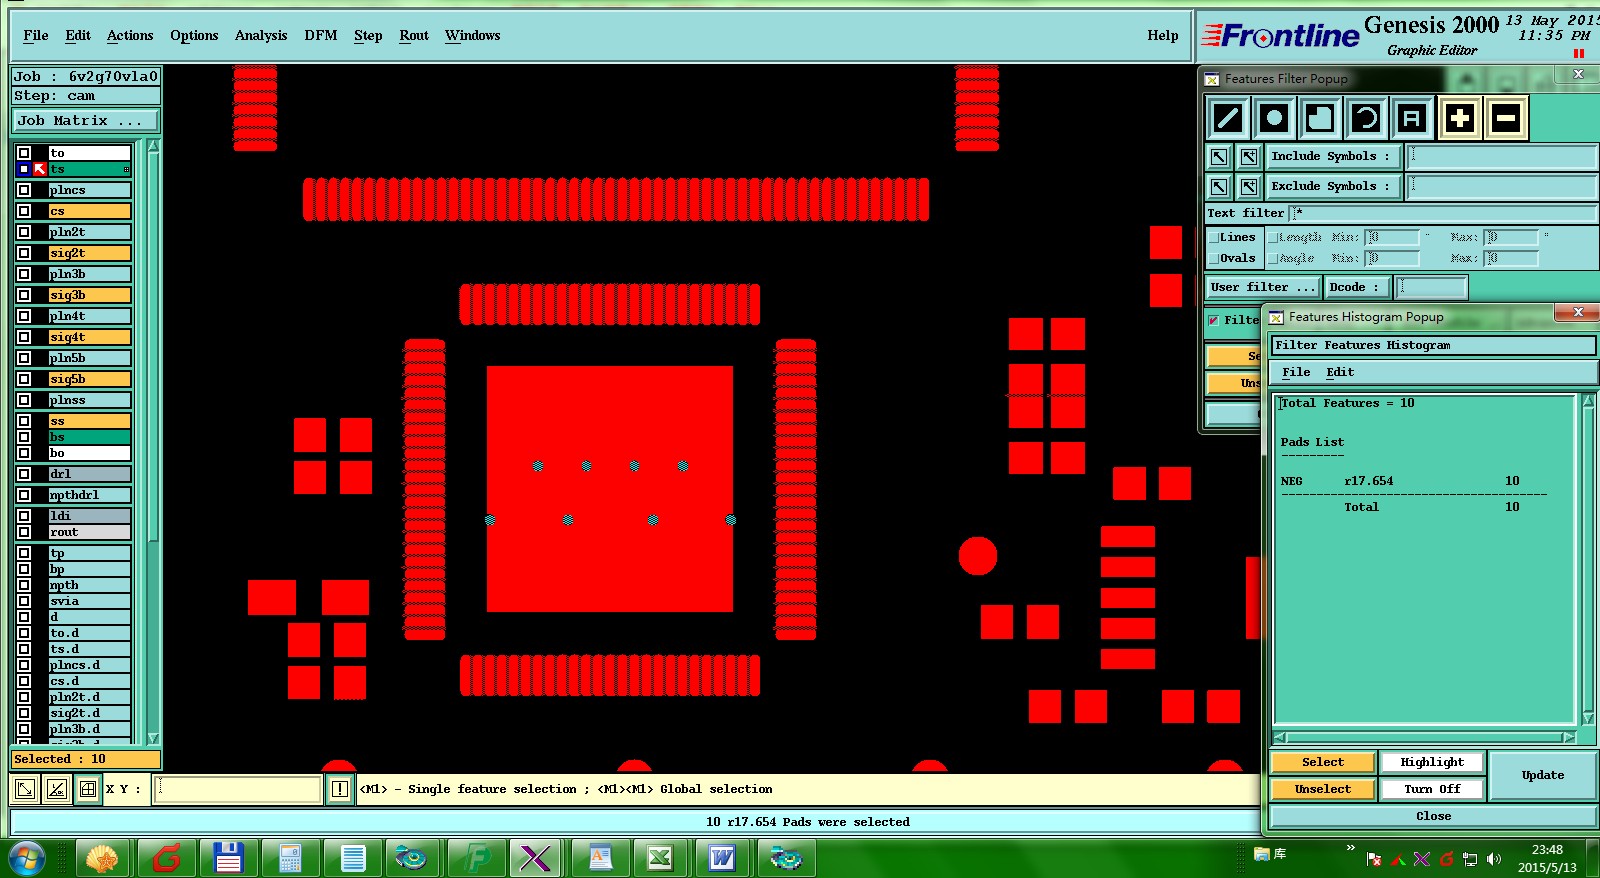Click the horizontal scrollbar under the histogram list
Viewport: 1600px width, 878px height.
[x=1425, y=738]
